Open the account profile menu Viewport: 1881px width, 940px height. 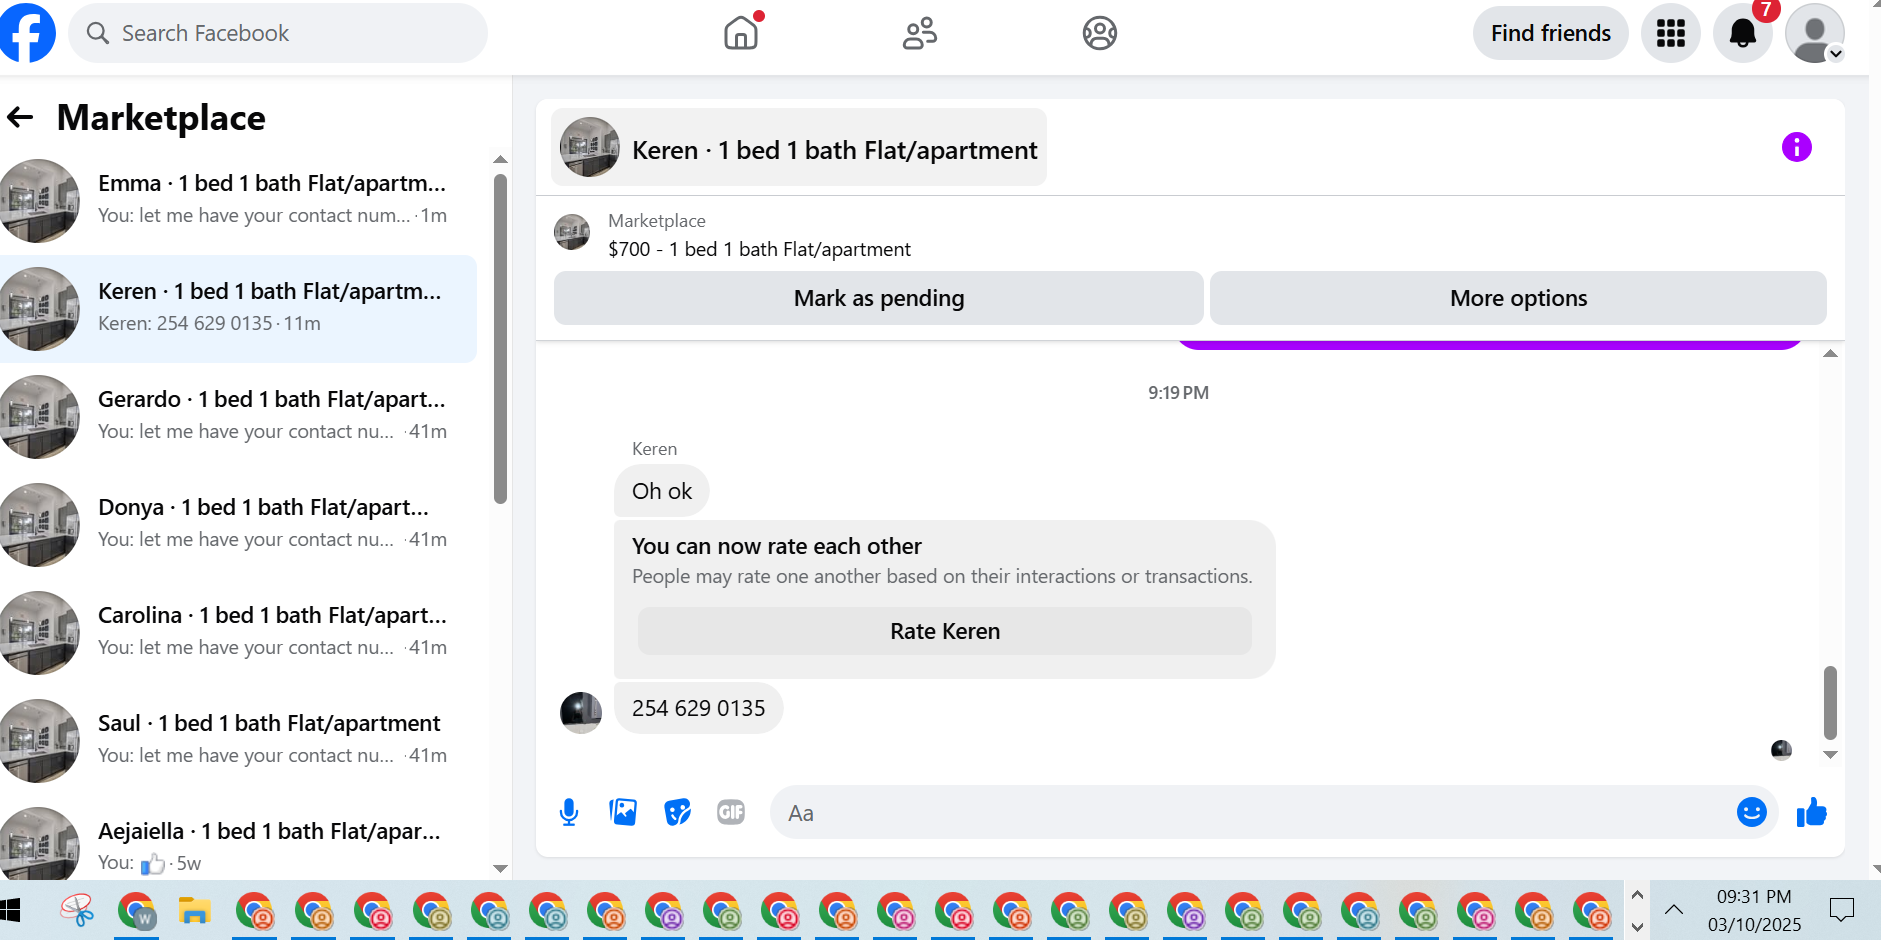click(1815, 33)
